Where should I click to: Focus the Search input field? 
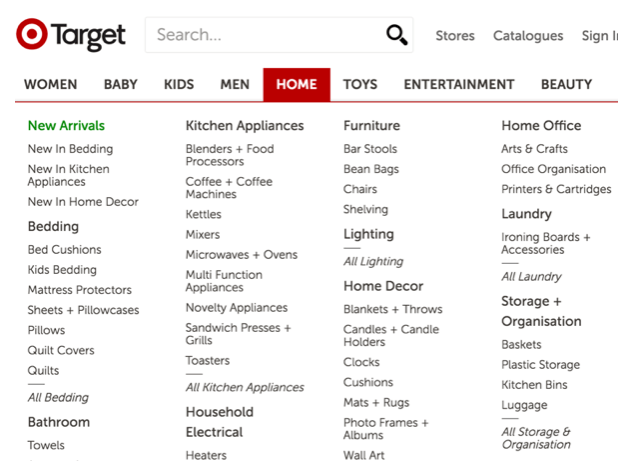(x=279, y=35)
